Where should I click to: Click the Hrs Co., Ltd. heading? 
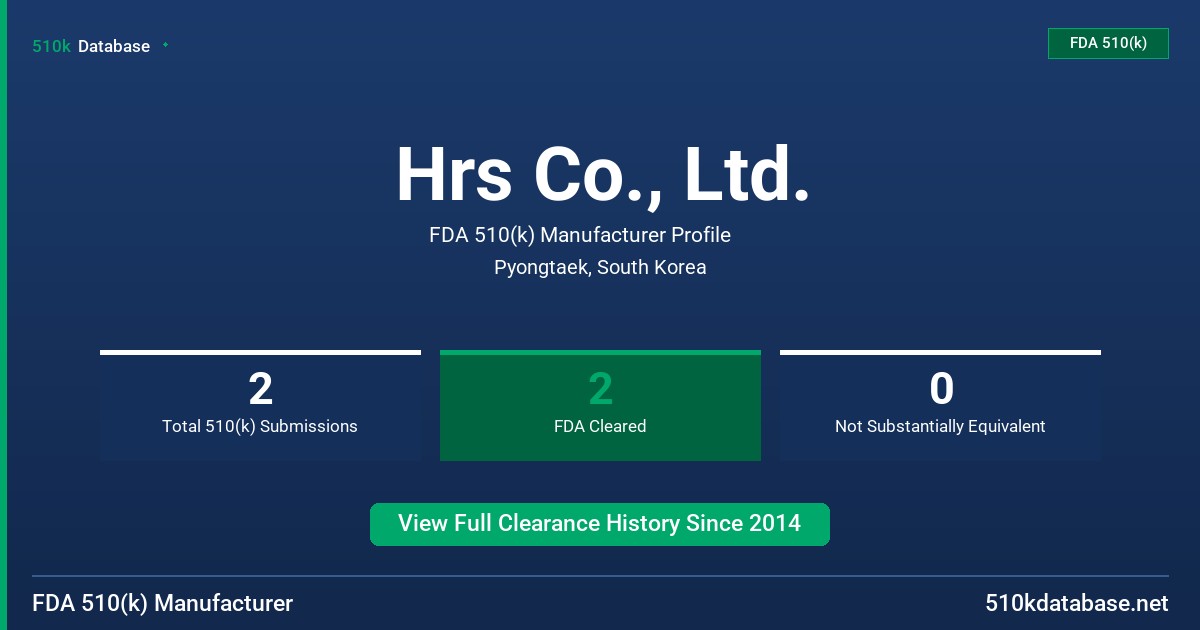pos(602,175)
